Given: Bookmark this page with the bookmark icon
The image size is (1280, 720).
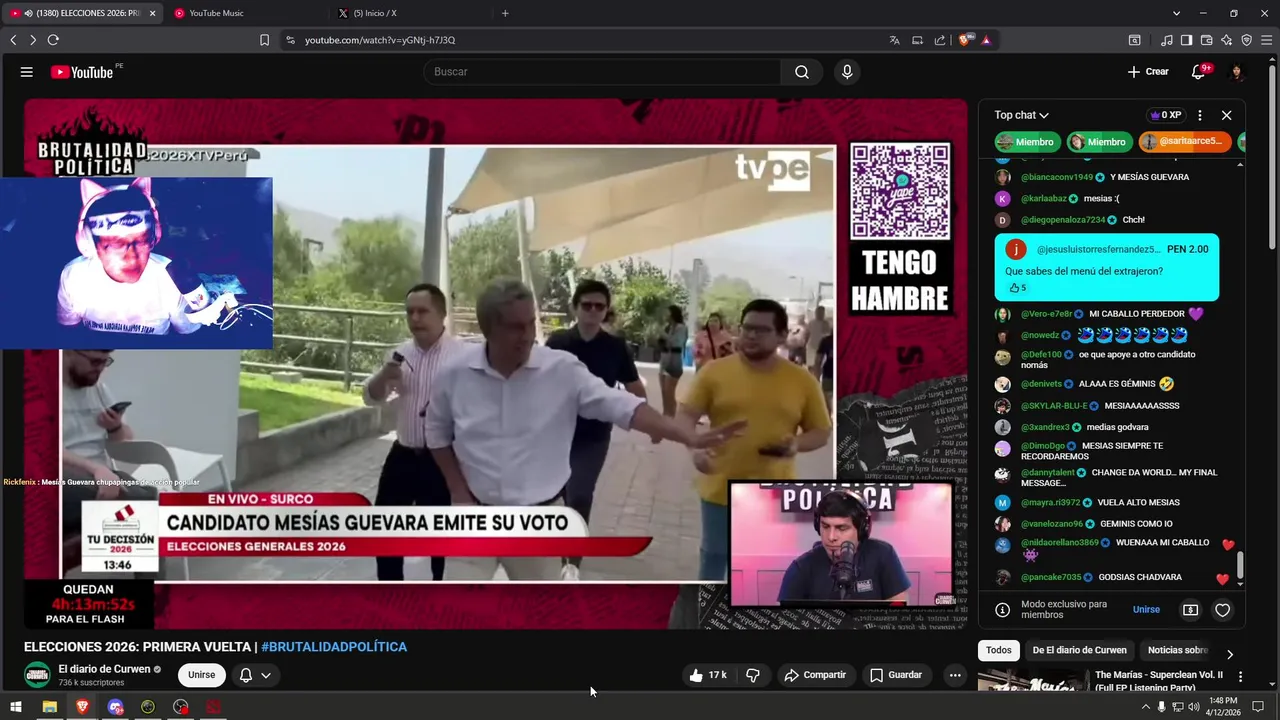Looking at the screenshot, I should (264, 40).
